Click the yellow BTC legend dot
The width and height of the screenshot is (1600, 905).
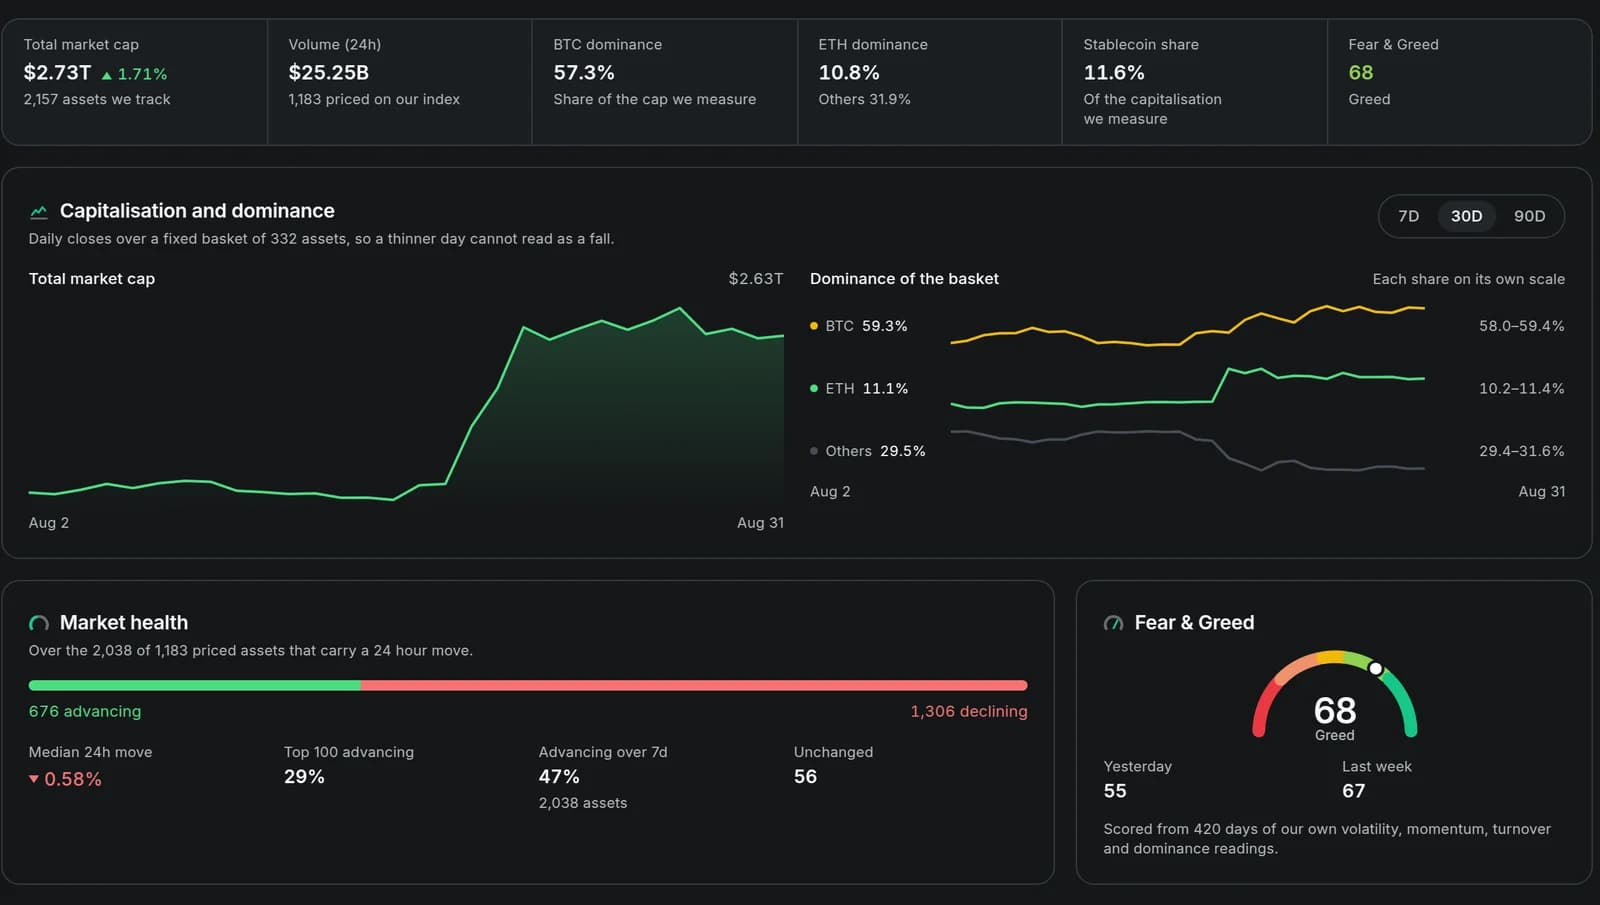(x=814, y=326)
